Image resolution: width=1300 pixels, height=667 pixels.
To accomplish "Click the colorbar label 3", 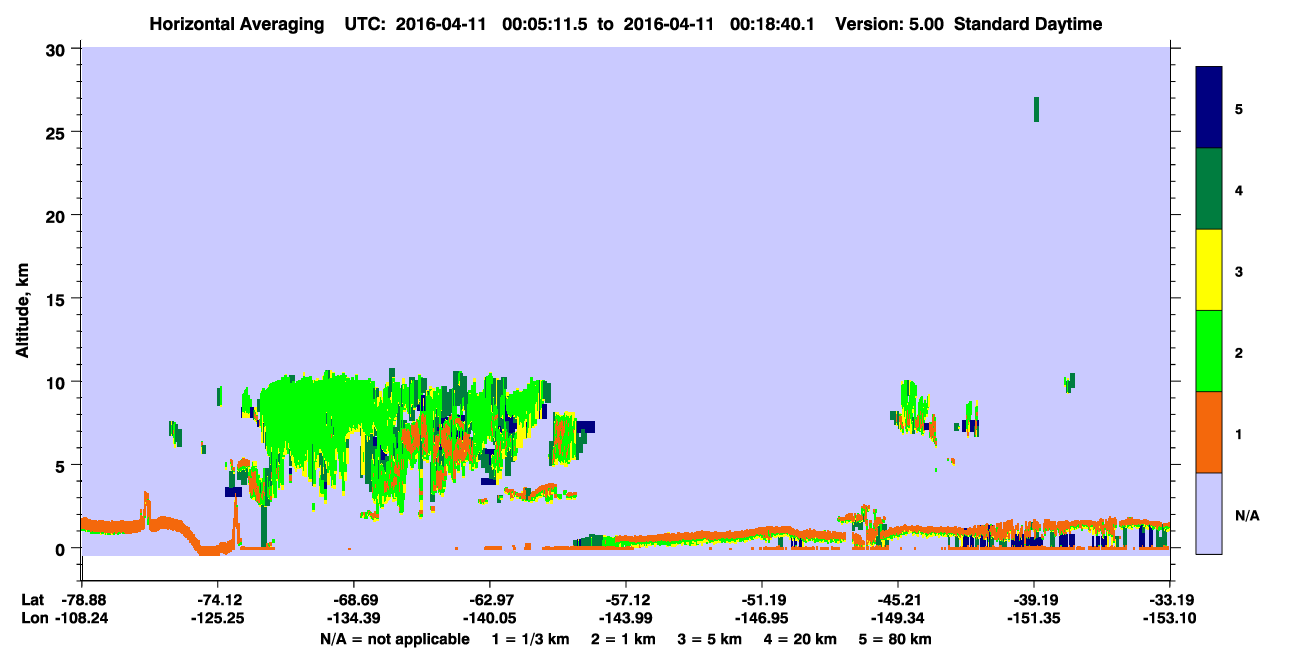I will [x=1239, y=271].
